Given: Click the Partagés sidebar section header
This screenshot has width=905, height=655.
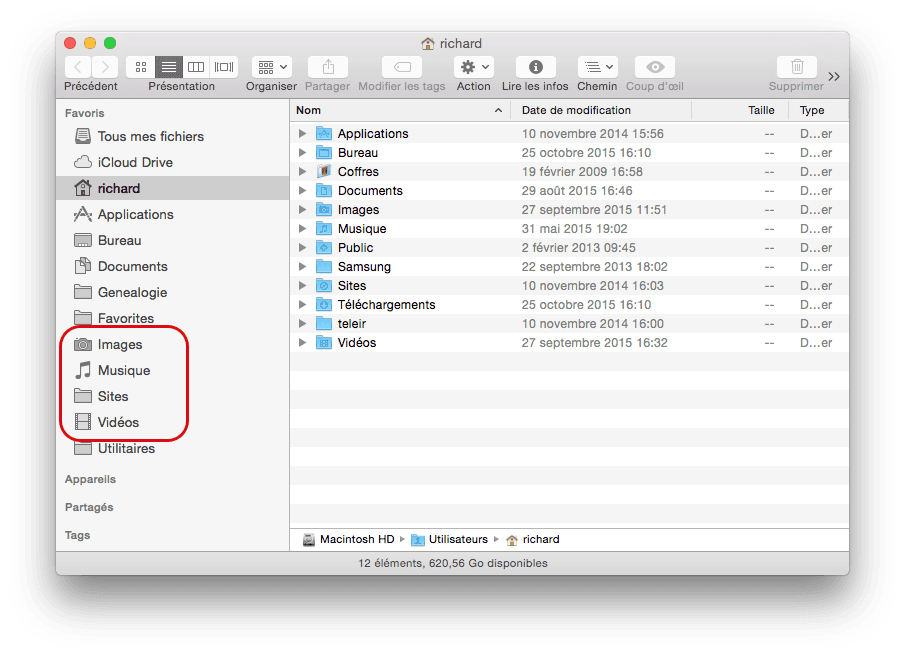Looking at the screenshot, I should click(89, 507).
